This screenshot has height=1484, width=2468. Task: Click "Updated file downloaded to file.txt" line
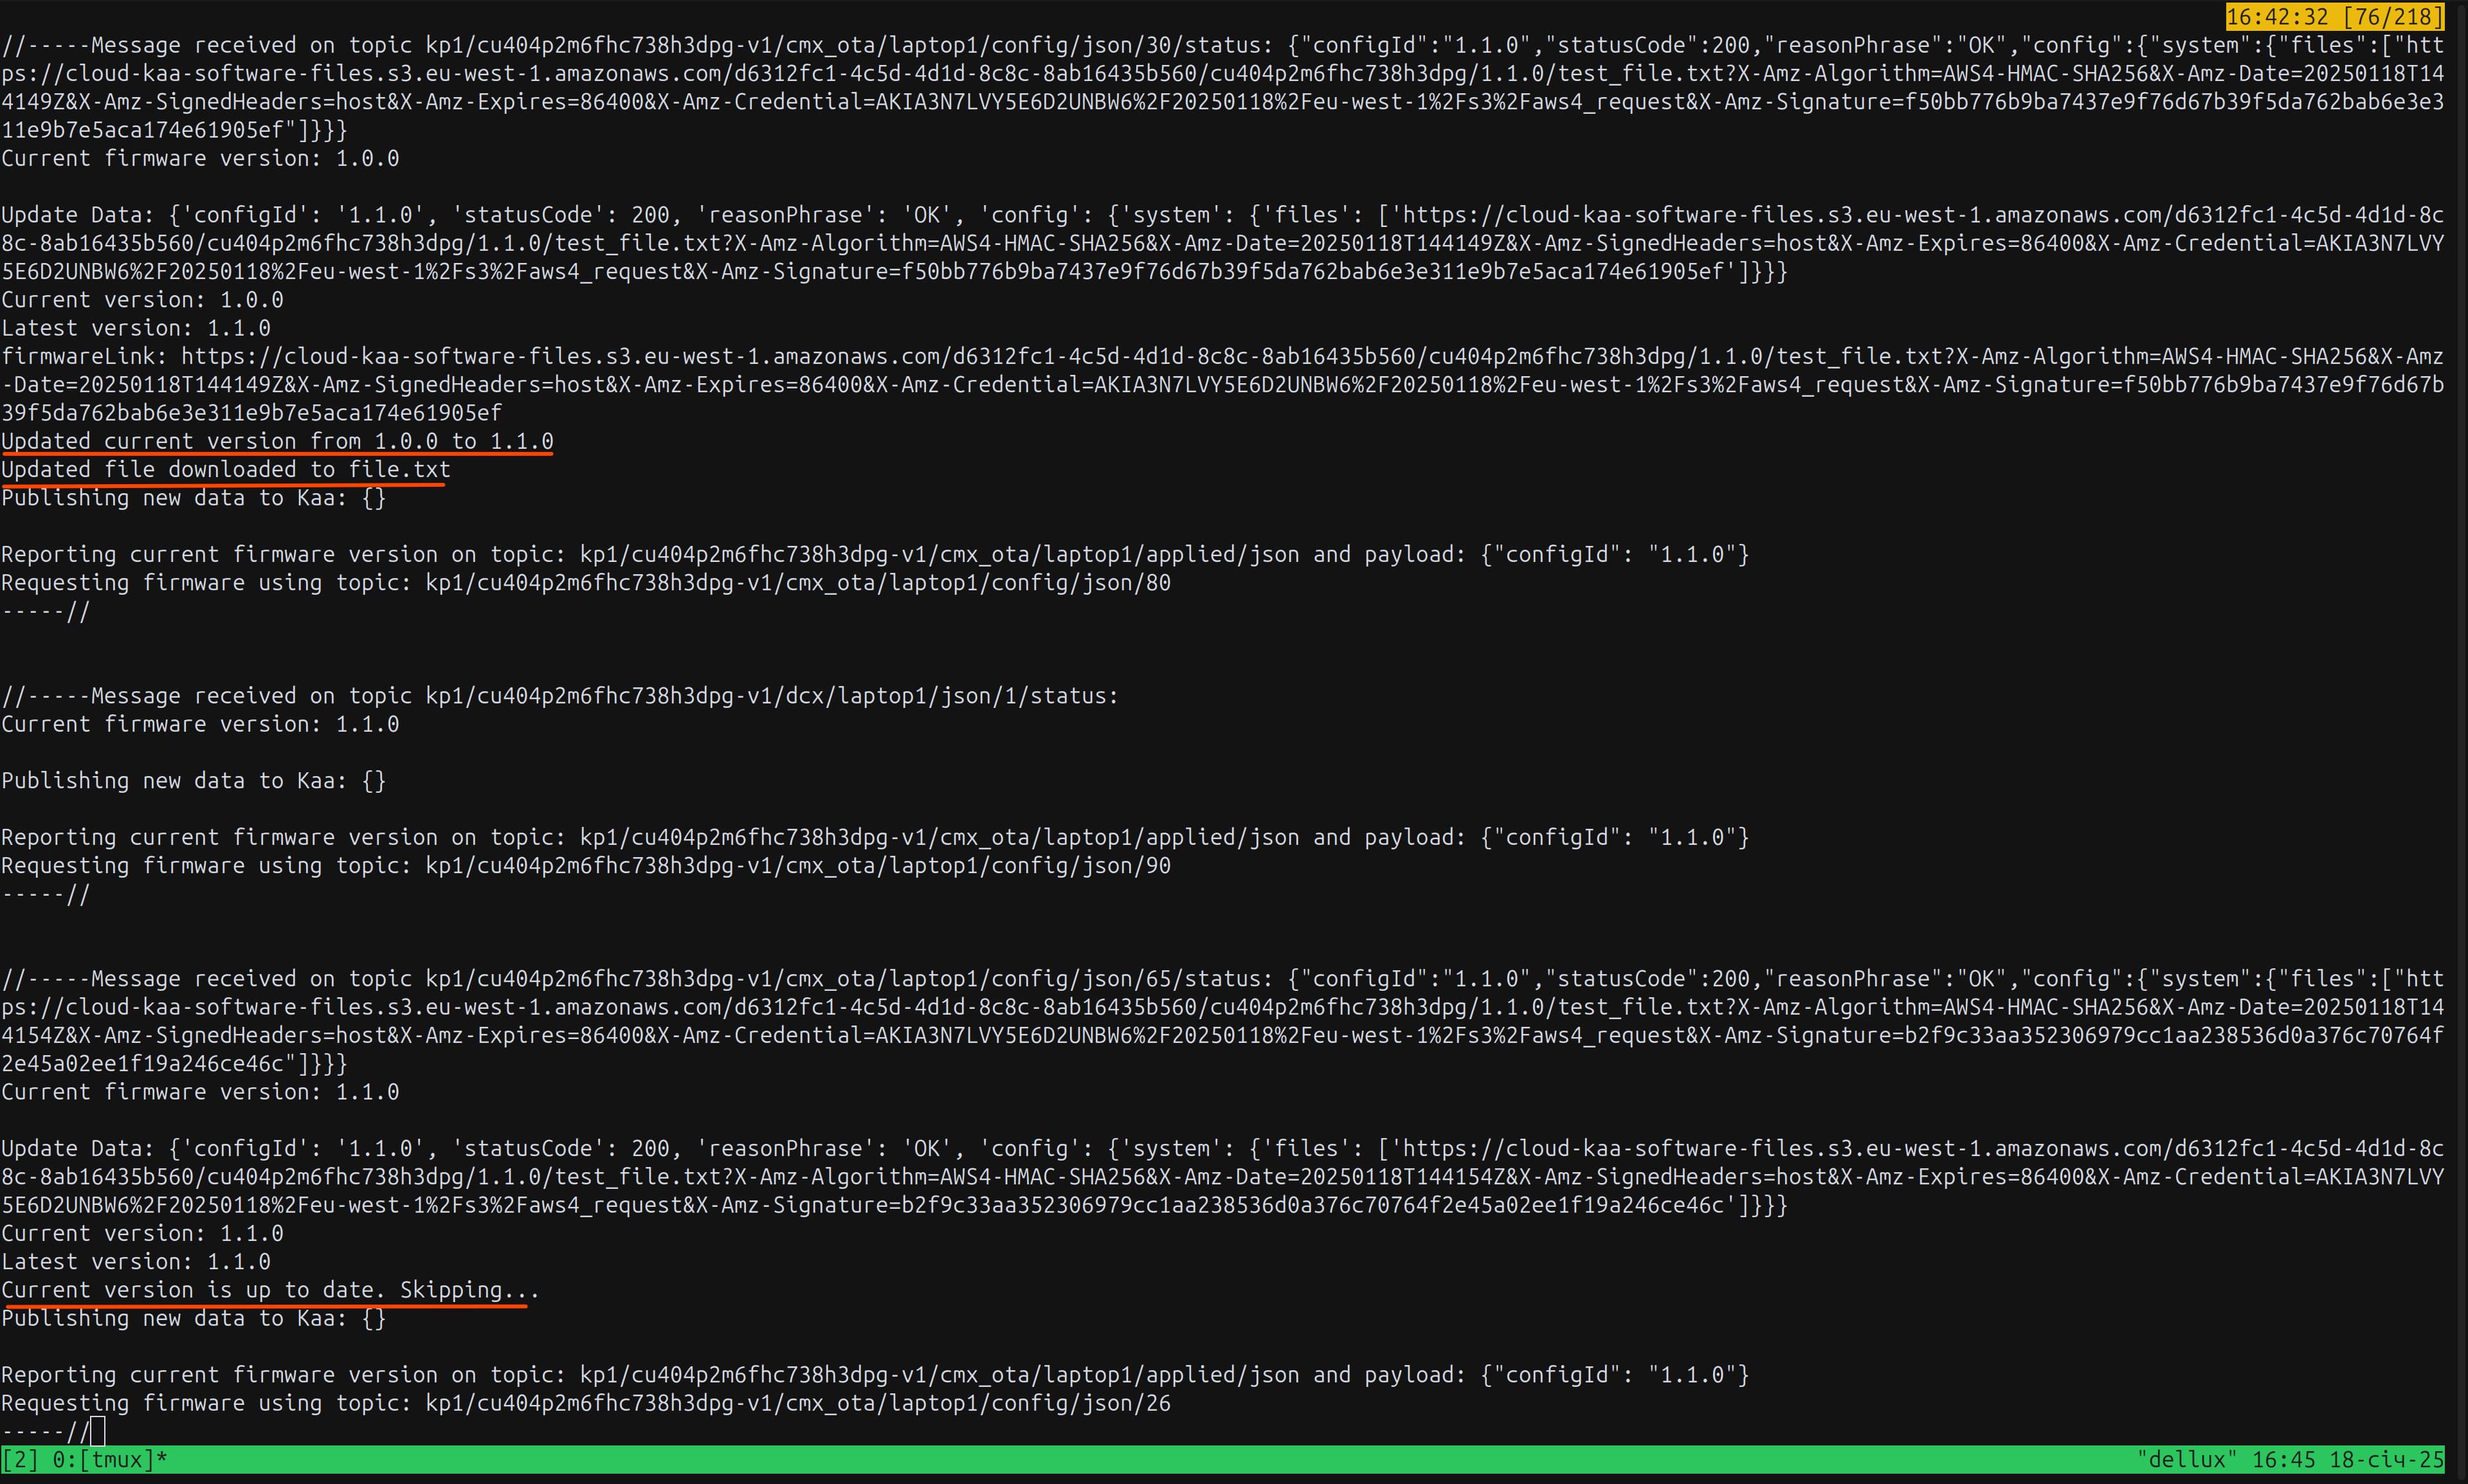pyautogui.click(x=226, y=469)
